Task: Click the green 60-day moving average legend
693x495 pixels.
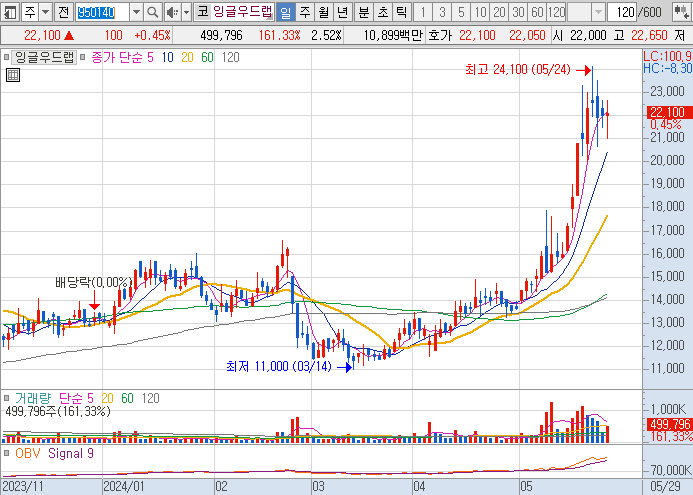Action: click(x=207, y=57)
